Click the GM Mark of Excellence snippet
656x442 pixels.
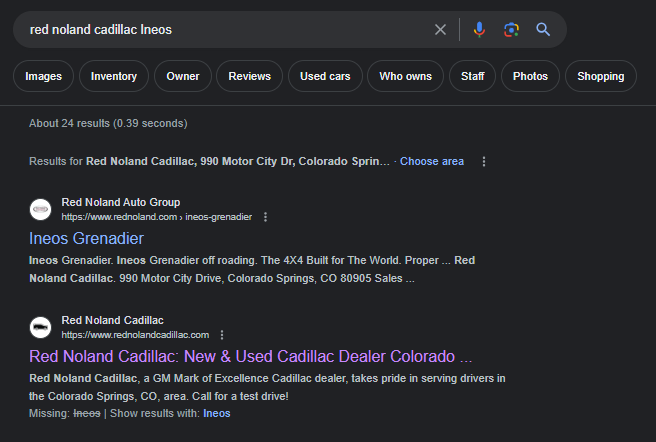(267, 387)
